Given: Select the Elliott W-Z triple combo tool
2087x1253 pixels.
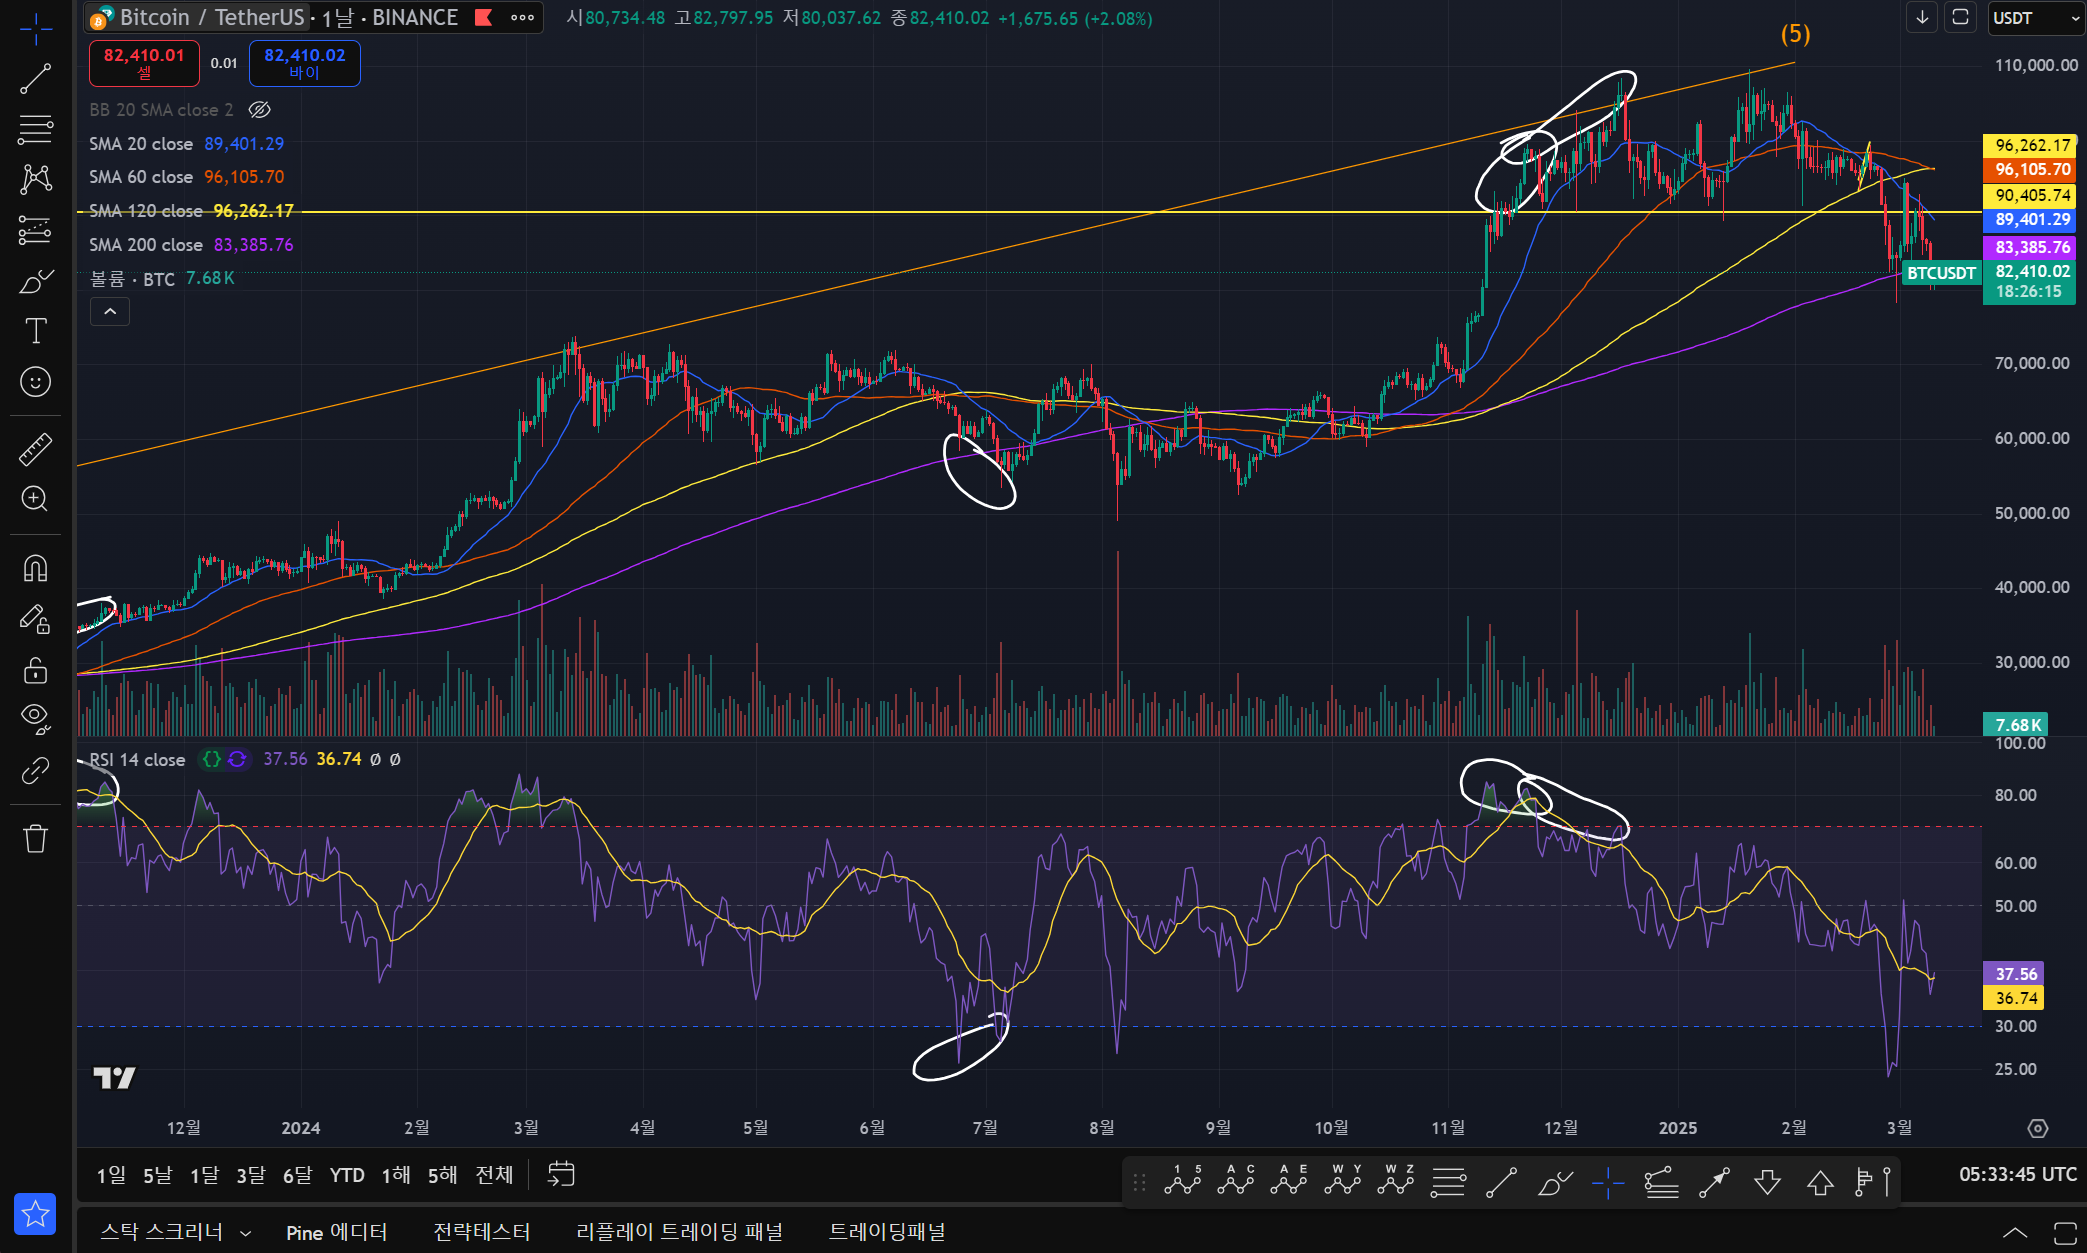Looking at the screenshot, I should (x=1396, y=1181).
